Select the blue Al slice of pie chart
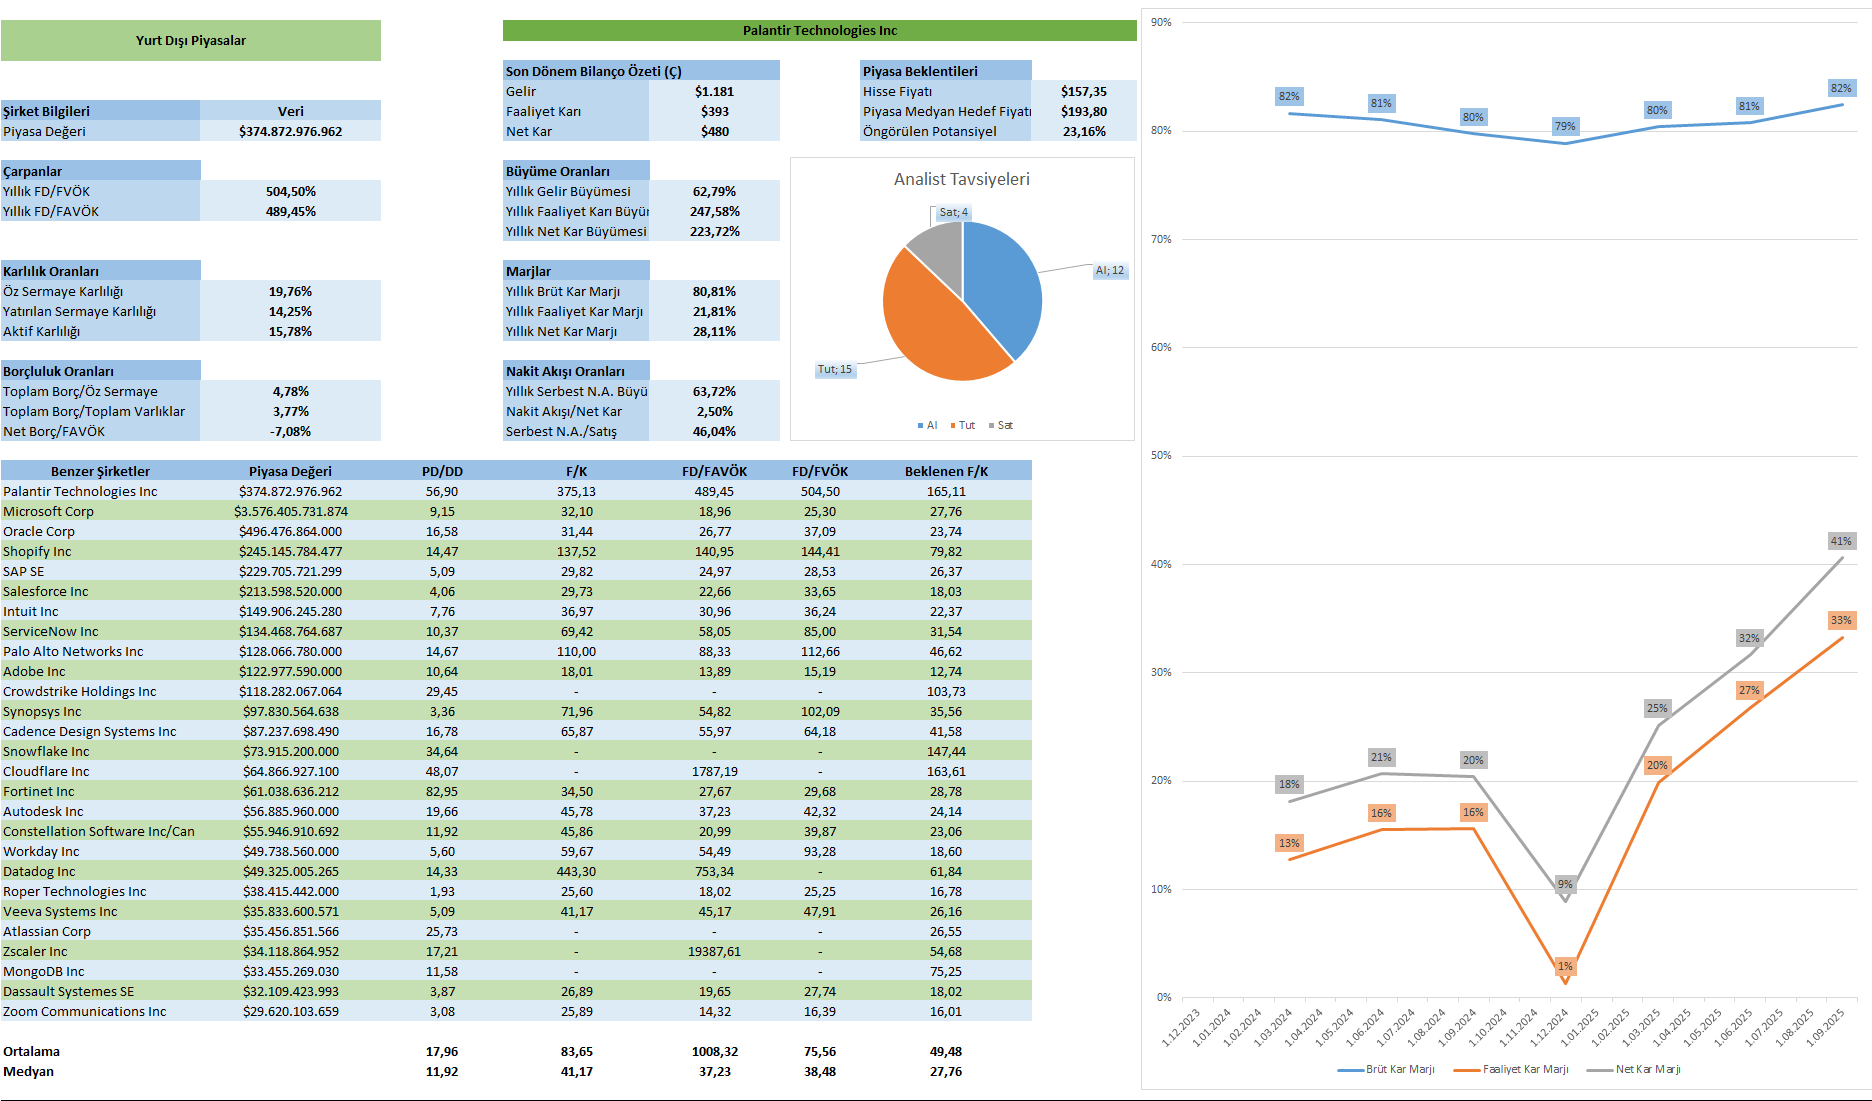The height and width of the screenshot is (1101, 1872). coord(1003,285)
